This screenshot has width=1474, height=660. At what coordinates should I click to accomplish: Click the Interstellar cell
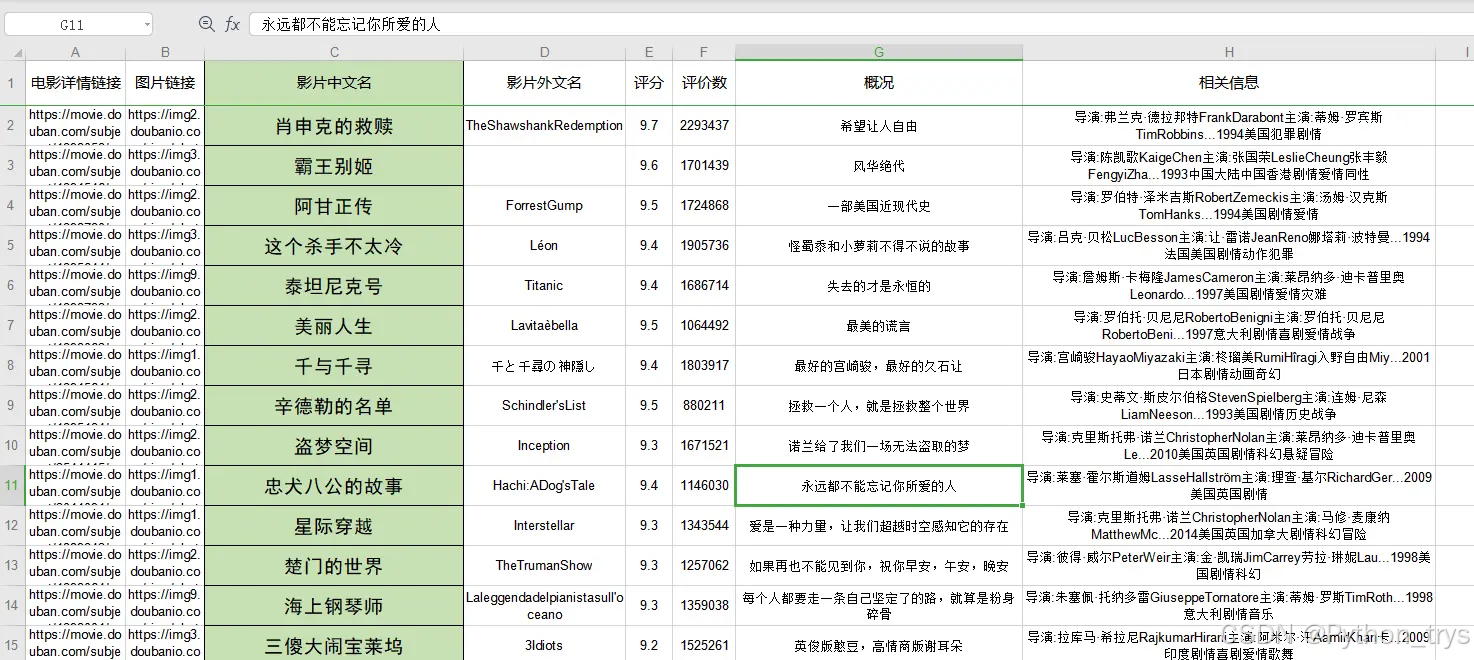[x=544, y=526]
